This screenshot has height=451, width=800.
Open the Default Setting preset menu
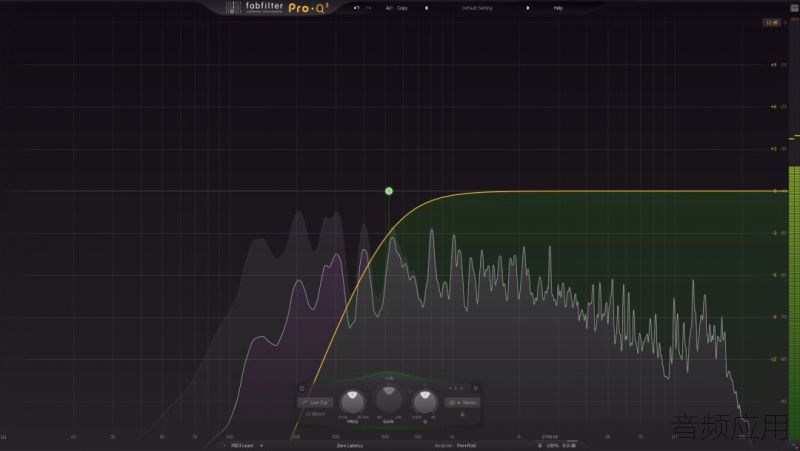pyautogui.click(x=477, y=8)
